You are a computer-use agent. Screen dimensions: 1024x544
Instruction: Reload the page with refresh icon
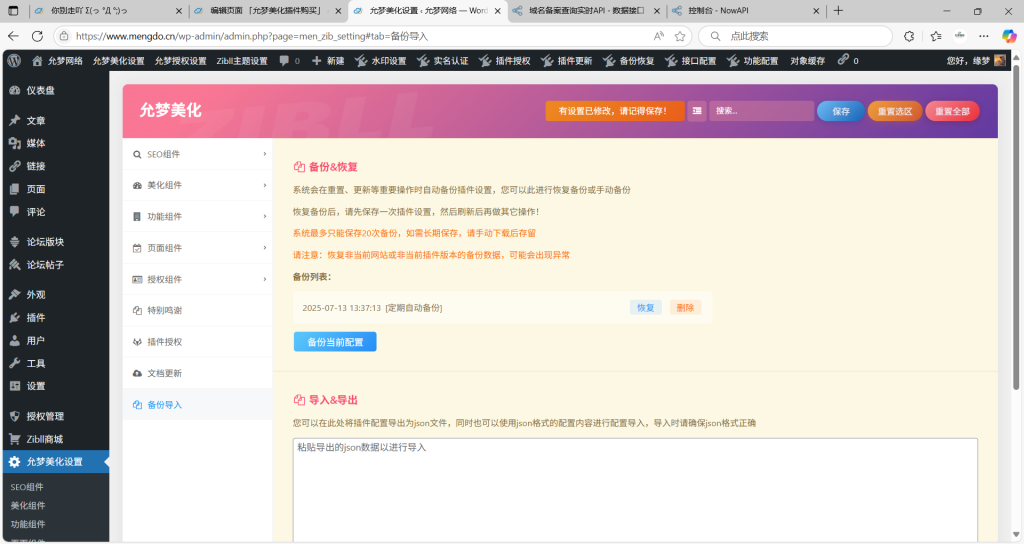pyautogui.click(x=37, y=36)
